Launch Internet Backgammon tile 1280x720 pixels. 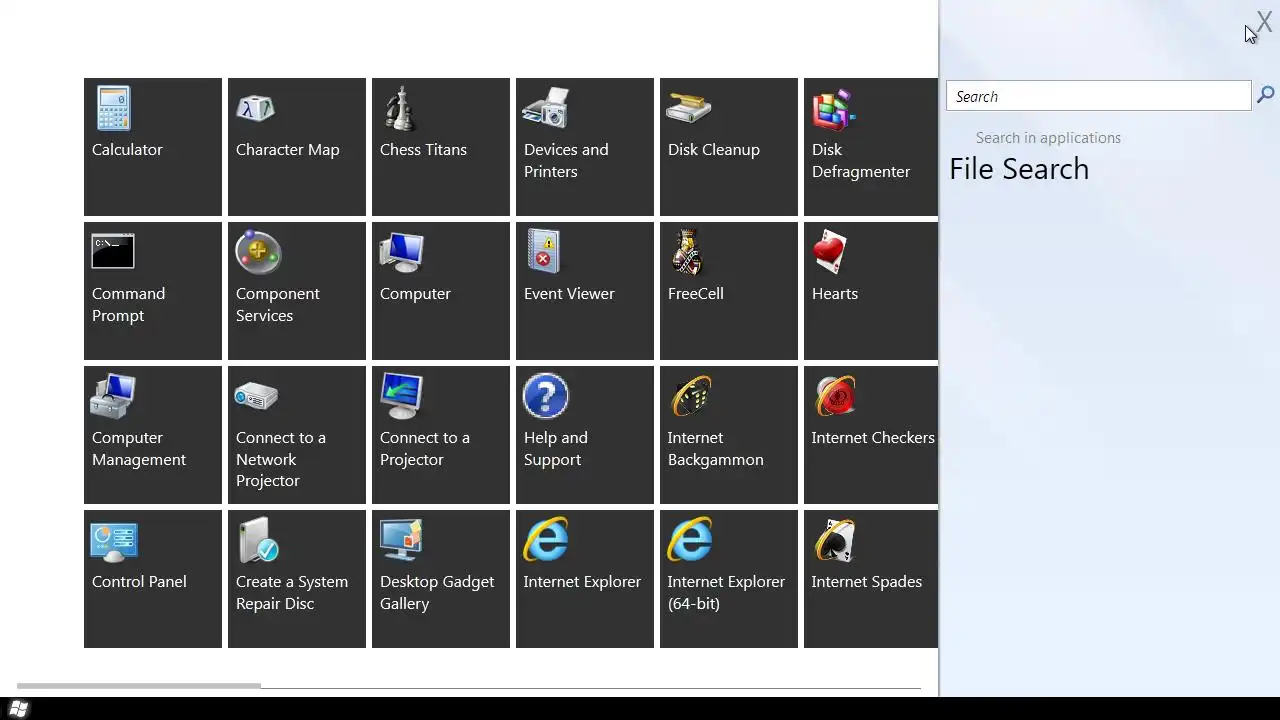[729, 435]
